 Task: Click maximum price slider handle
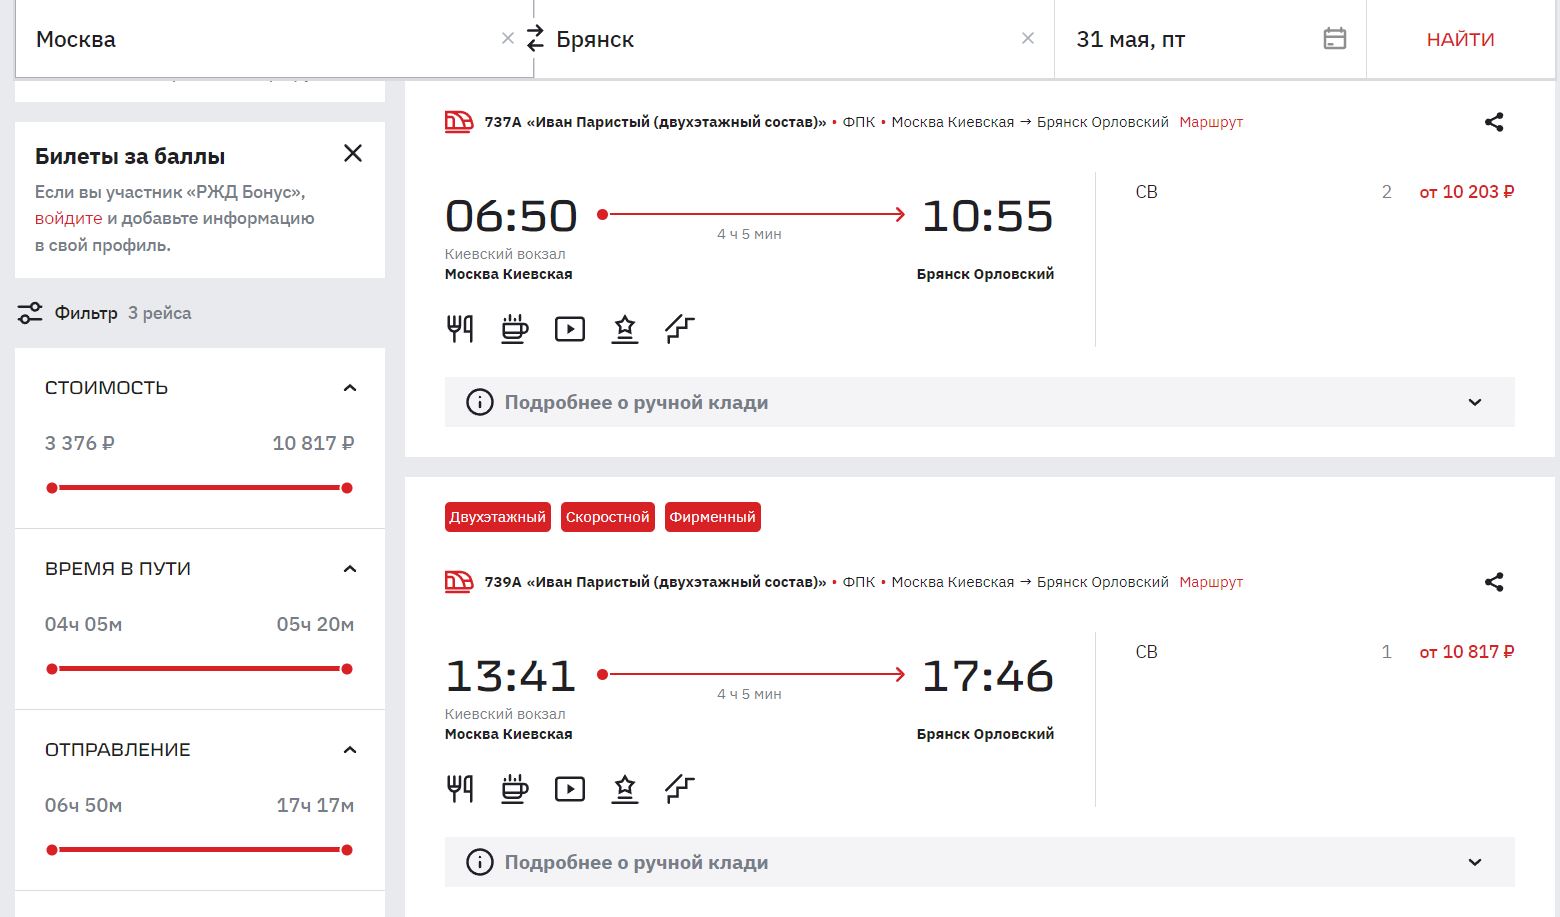click(347, 488)
